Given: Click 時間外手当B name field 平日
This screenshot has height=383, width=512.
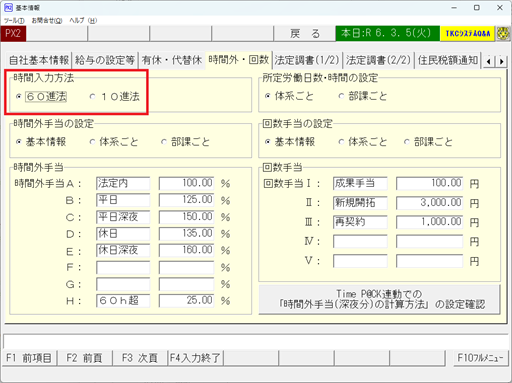Looking at the screenshot, I should (123, 200).
